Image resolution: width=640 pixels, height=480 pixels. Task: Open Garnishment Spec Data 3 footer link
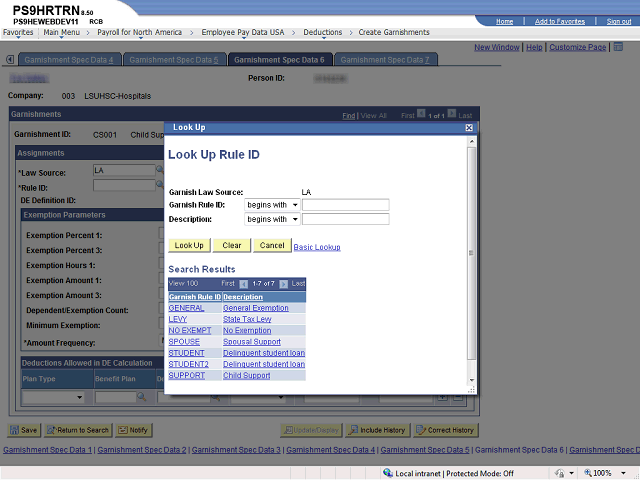236,450
